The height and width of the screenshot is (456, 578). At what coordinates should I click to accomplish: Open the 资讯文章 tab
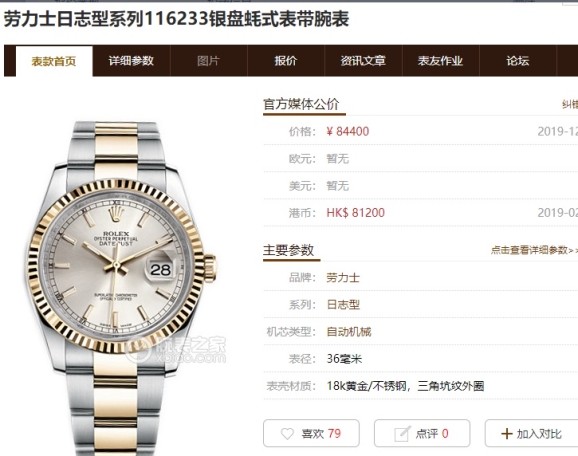click(x=363, y=61)
